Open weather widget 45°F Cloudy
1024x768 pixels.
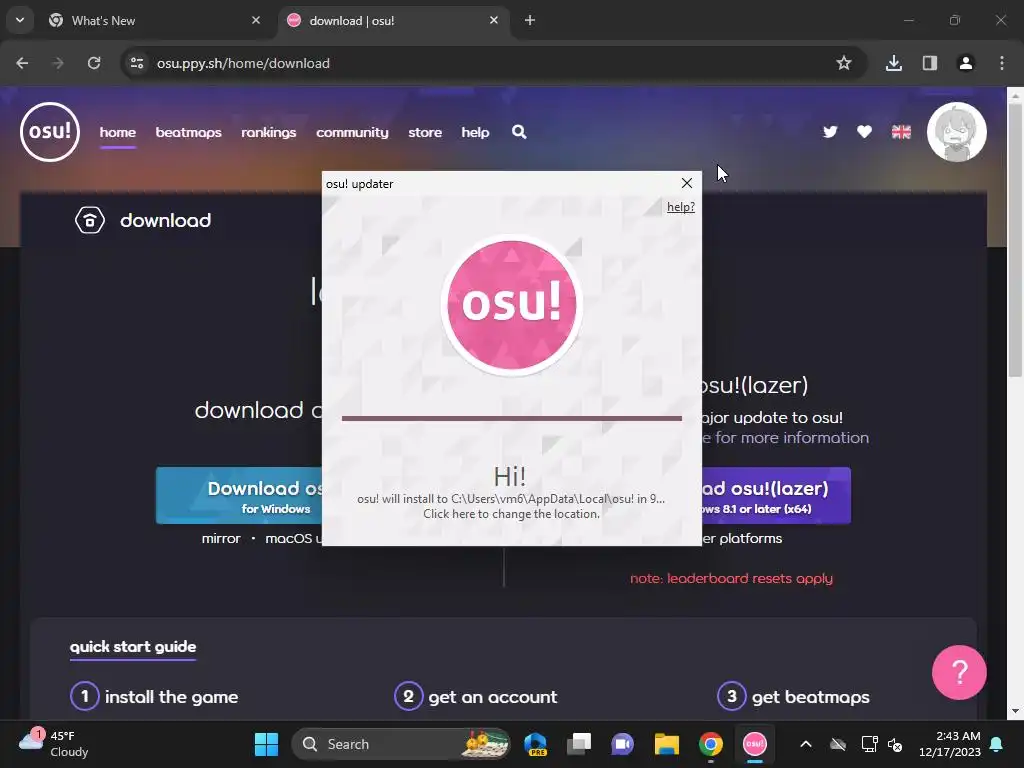[x=54, y=744]
